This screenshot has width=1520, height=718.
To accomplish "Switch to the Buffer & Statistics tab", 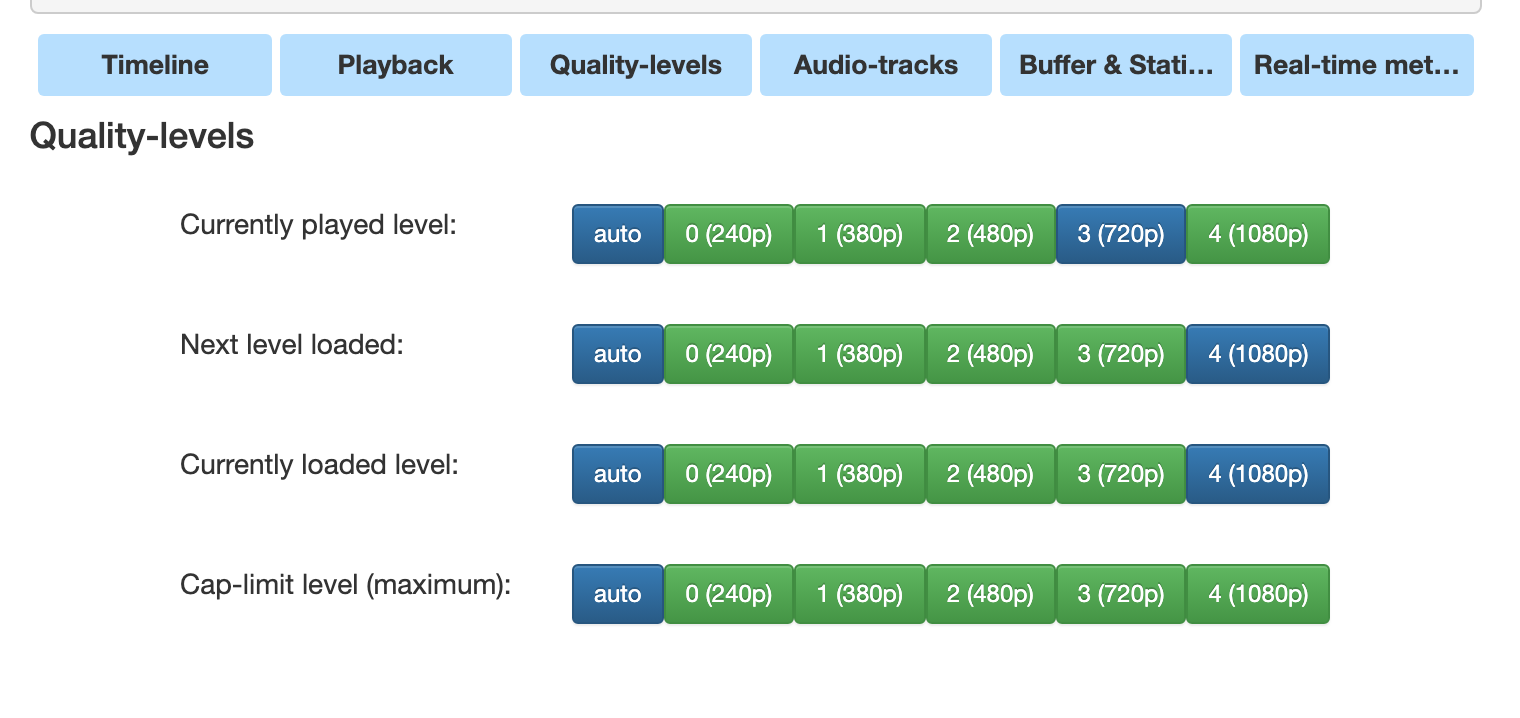I will (1115, 64).
